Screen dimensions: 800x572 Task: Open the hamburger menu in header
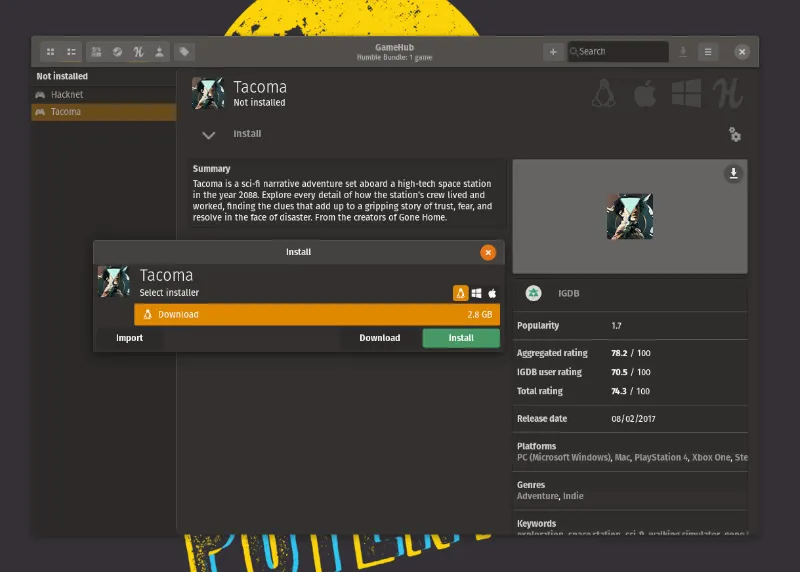tap(708, 52)
